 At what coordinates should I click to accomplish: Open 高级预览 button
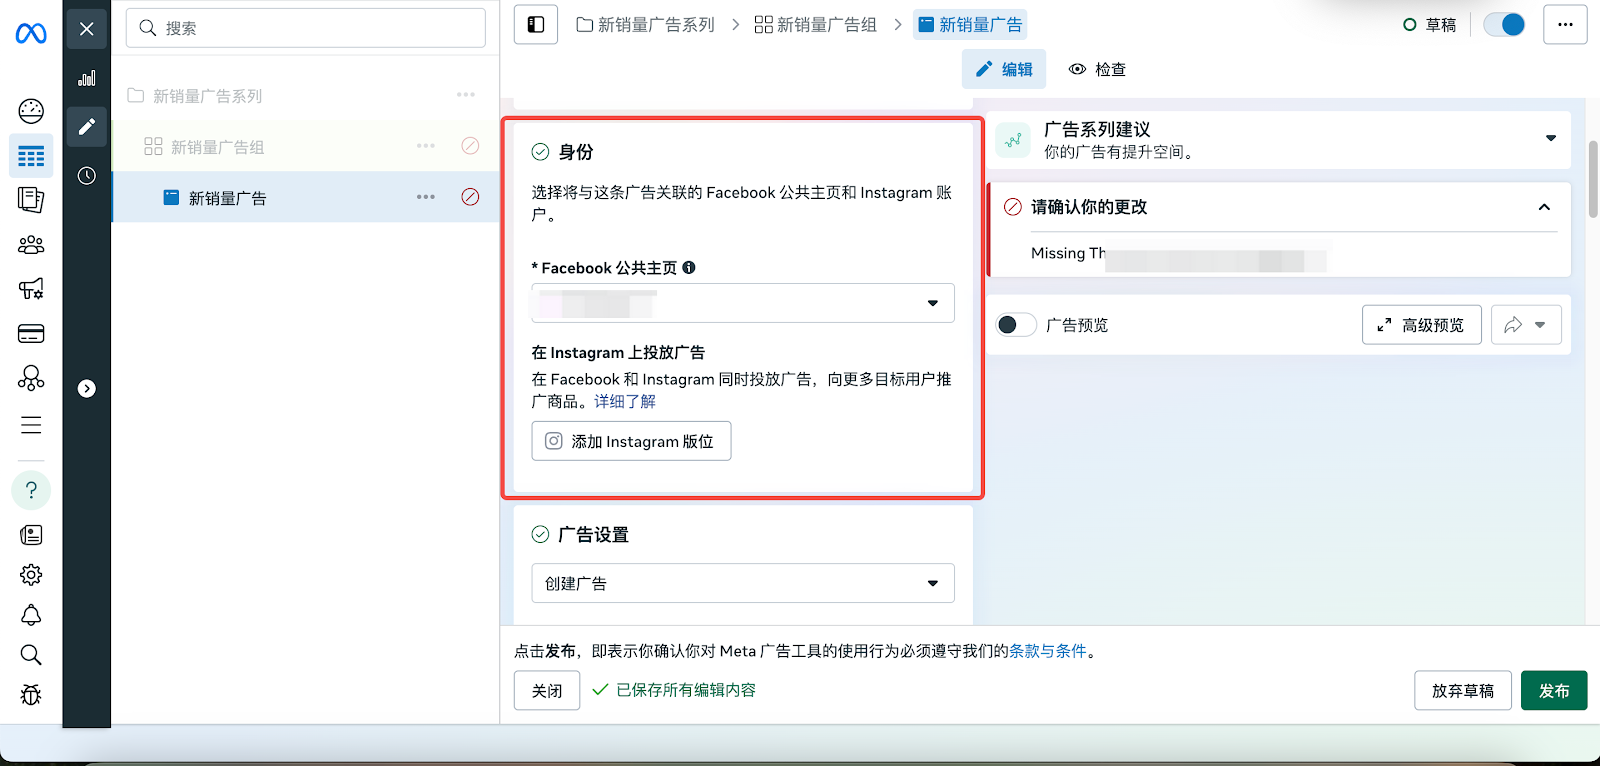(1422, 325)
